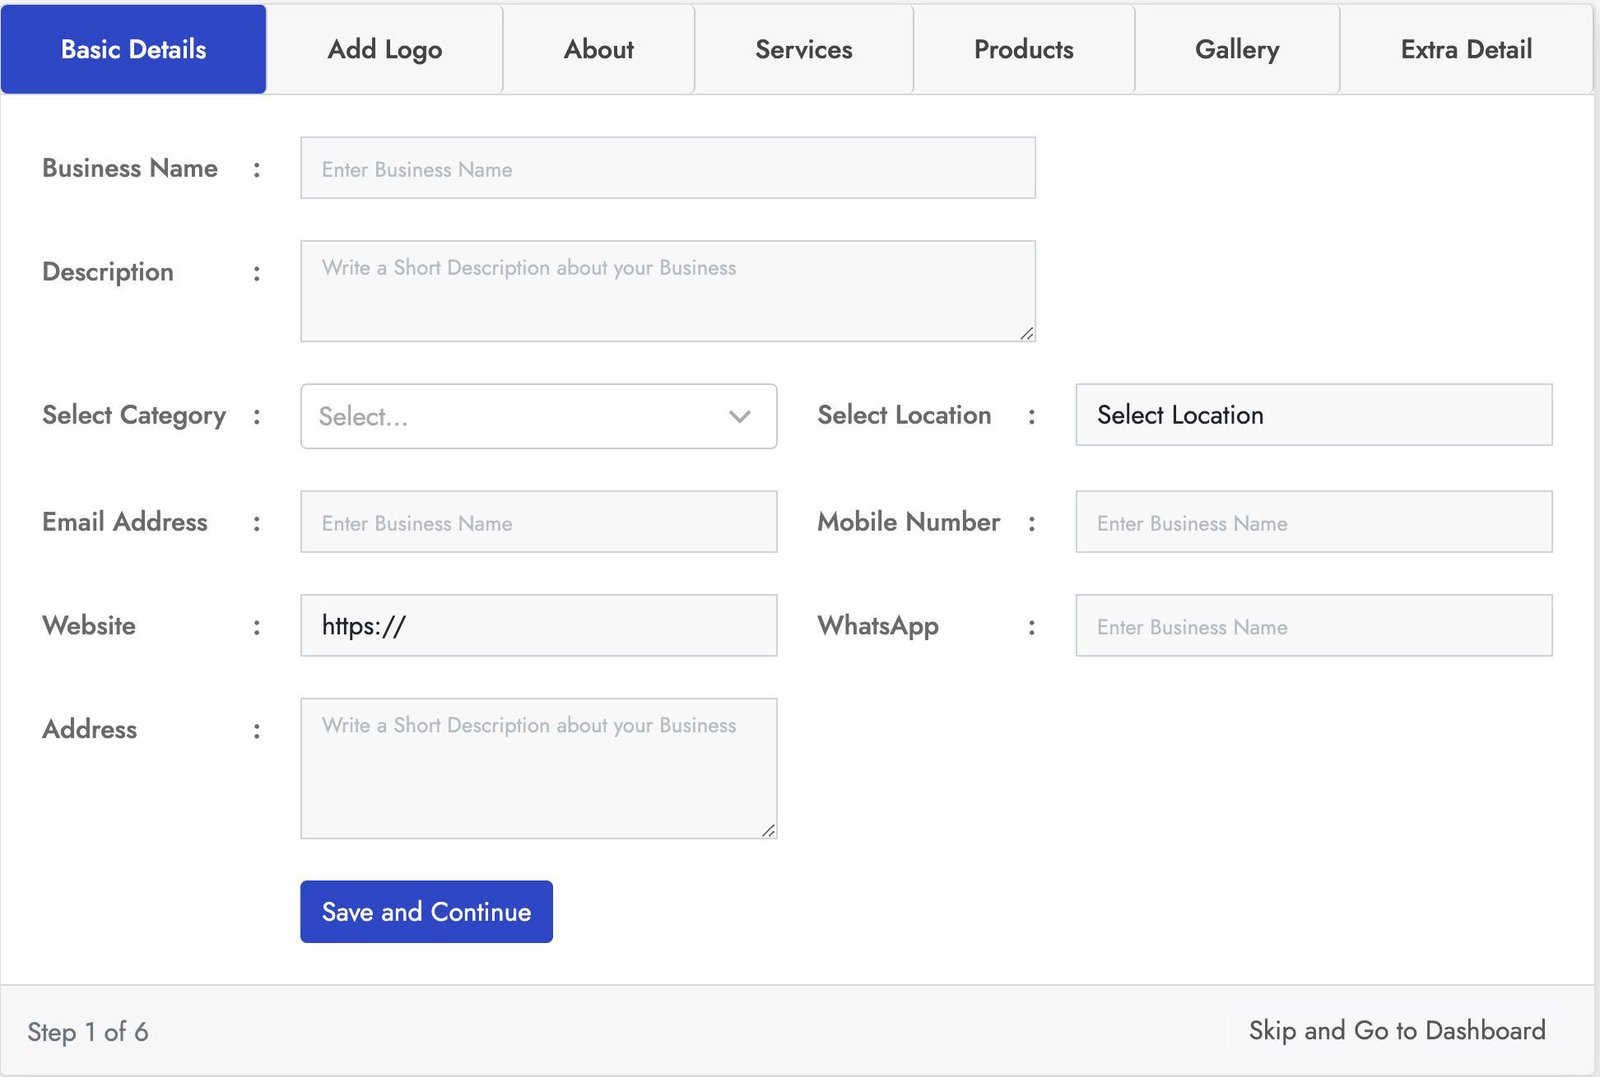Focus the Description text area
The image size is (1600, 1077).
point(667,291)
